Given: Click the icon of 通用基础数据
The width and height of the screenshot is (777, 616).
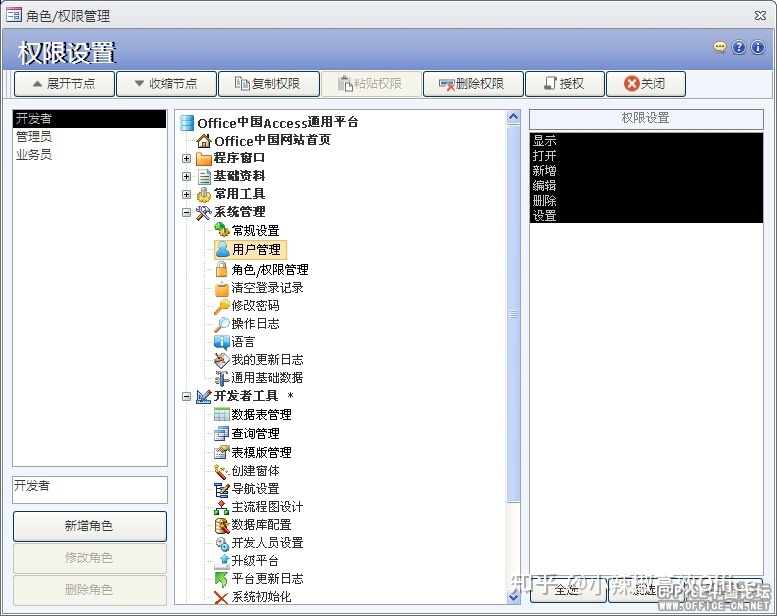Looking at the screenshot, I should tap(222, 378).
